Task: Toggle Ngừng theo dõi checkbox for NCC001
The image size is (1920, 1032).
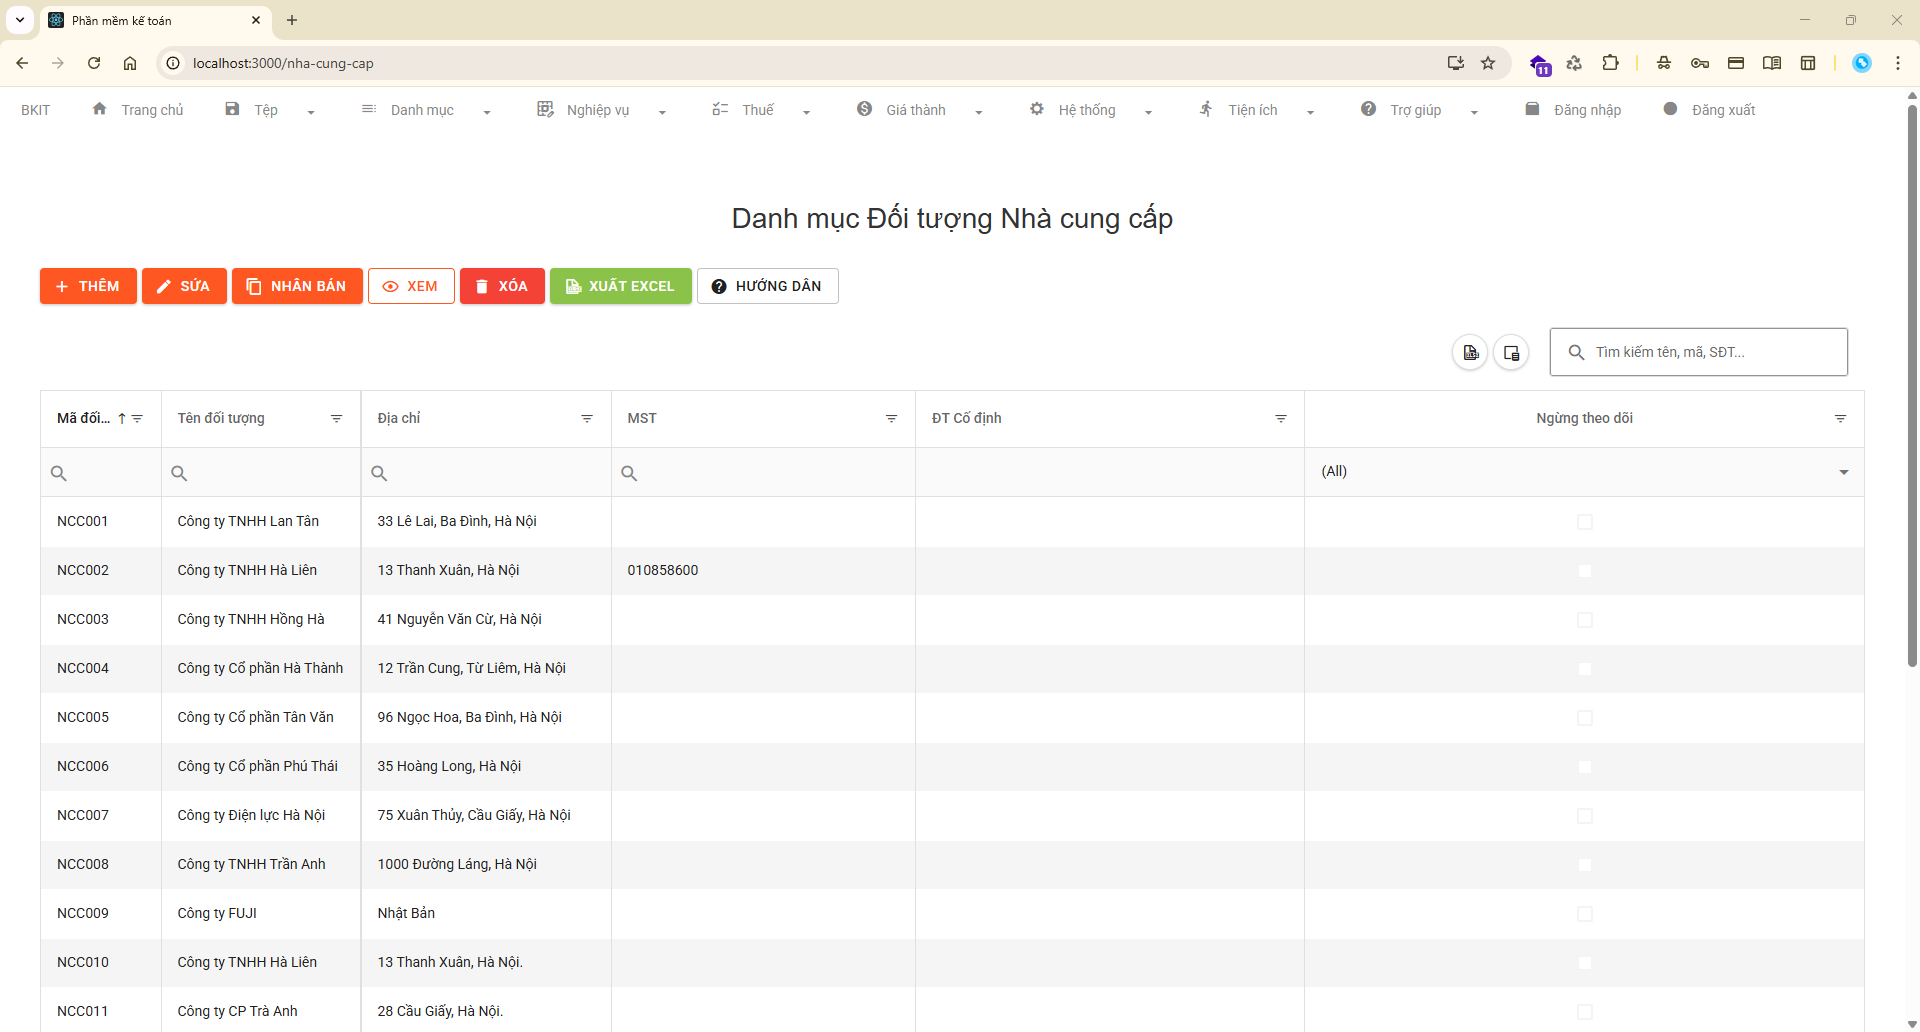Action: tap(1584, 522)
